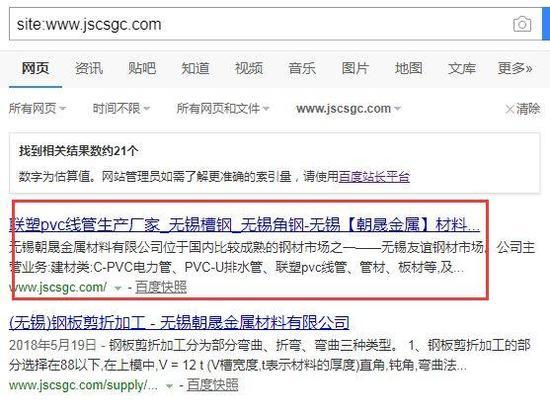
Task: Go to the 知道 tab
Action: (x=195, y=68)
